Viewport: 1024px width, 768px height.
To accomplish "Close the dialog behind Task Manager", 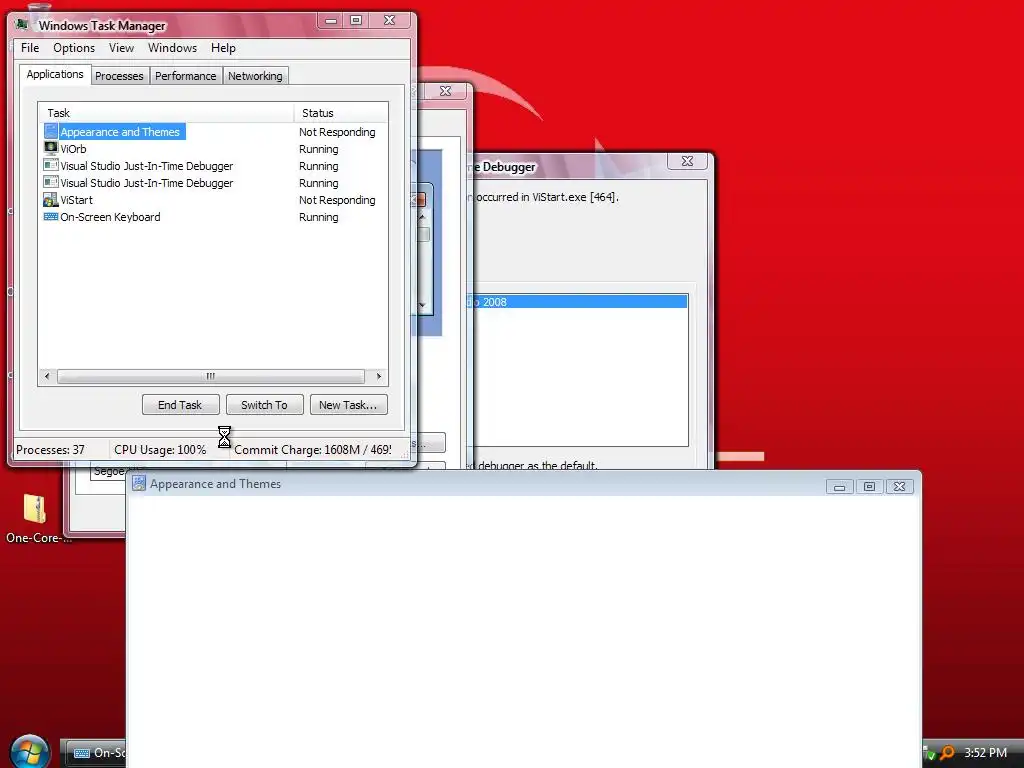I will pyautogui.click(x=445, y=91).
